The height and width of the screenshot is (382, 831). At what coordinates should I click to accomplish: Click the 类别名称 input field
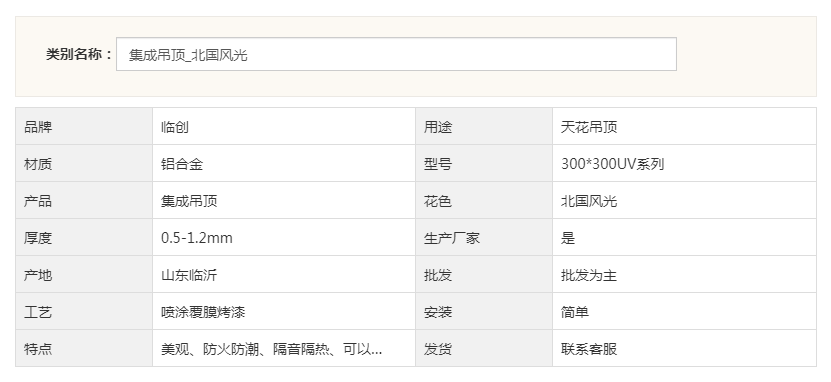(396, 54)
